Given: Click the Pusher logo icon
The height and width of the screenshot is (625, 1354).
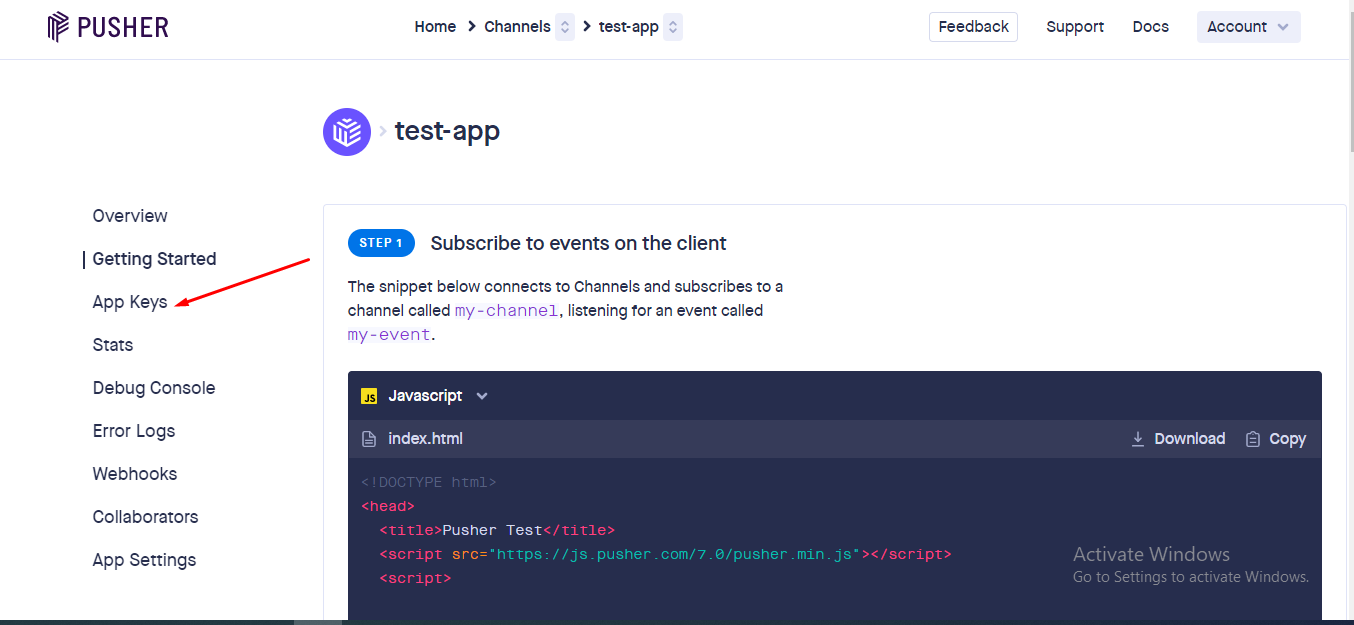Looking at the screenshot, I should click(58, 27).
